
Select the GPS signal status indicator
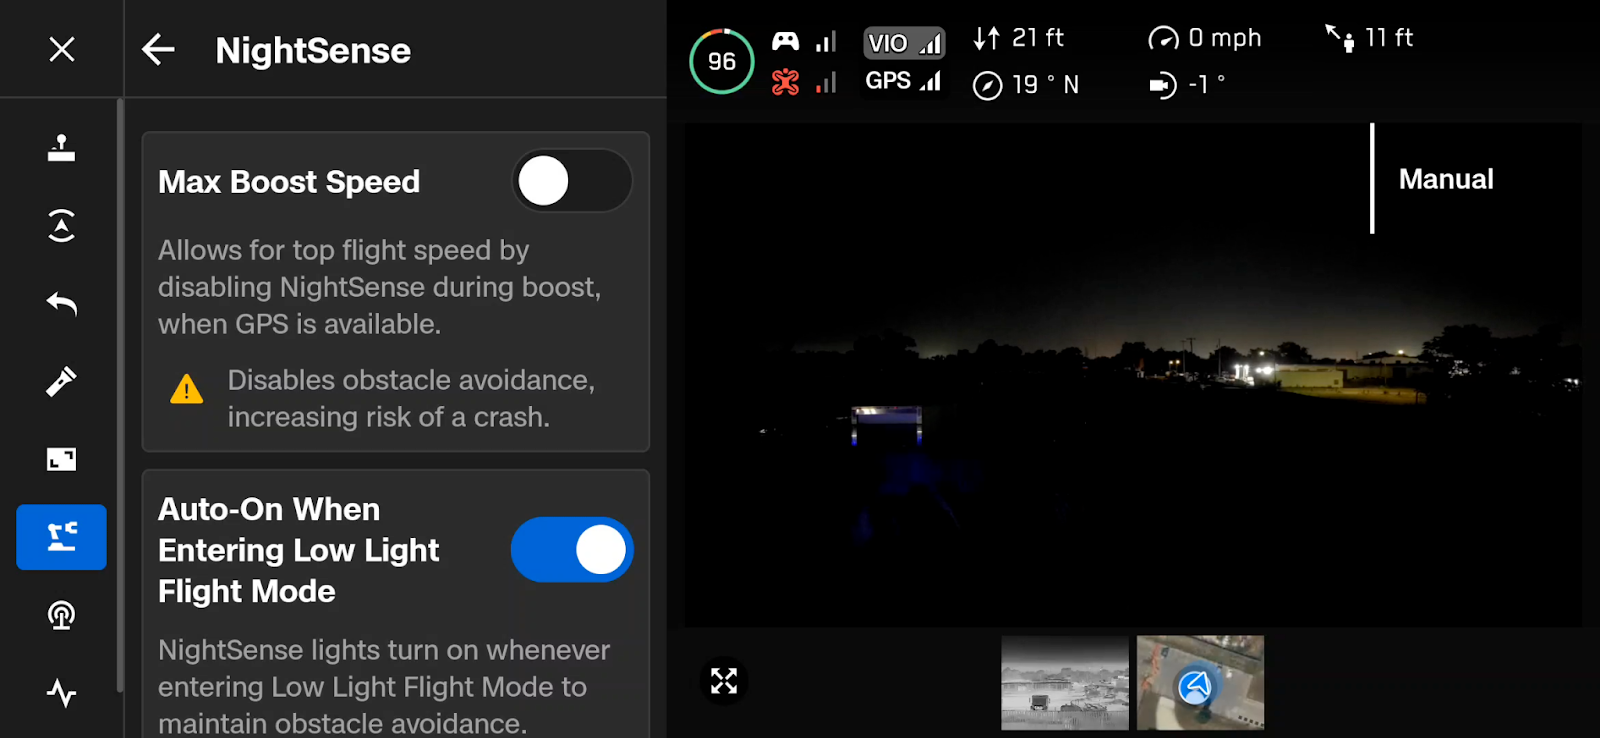click(904, 81)
